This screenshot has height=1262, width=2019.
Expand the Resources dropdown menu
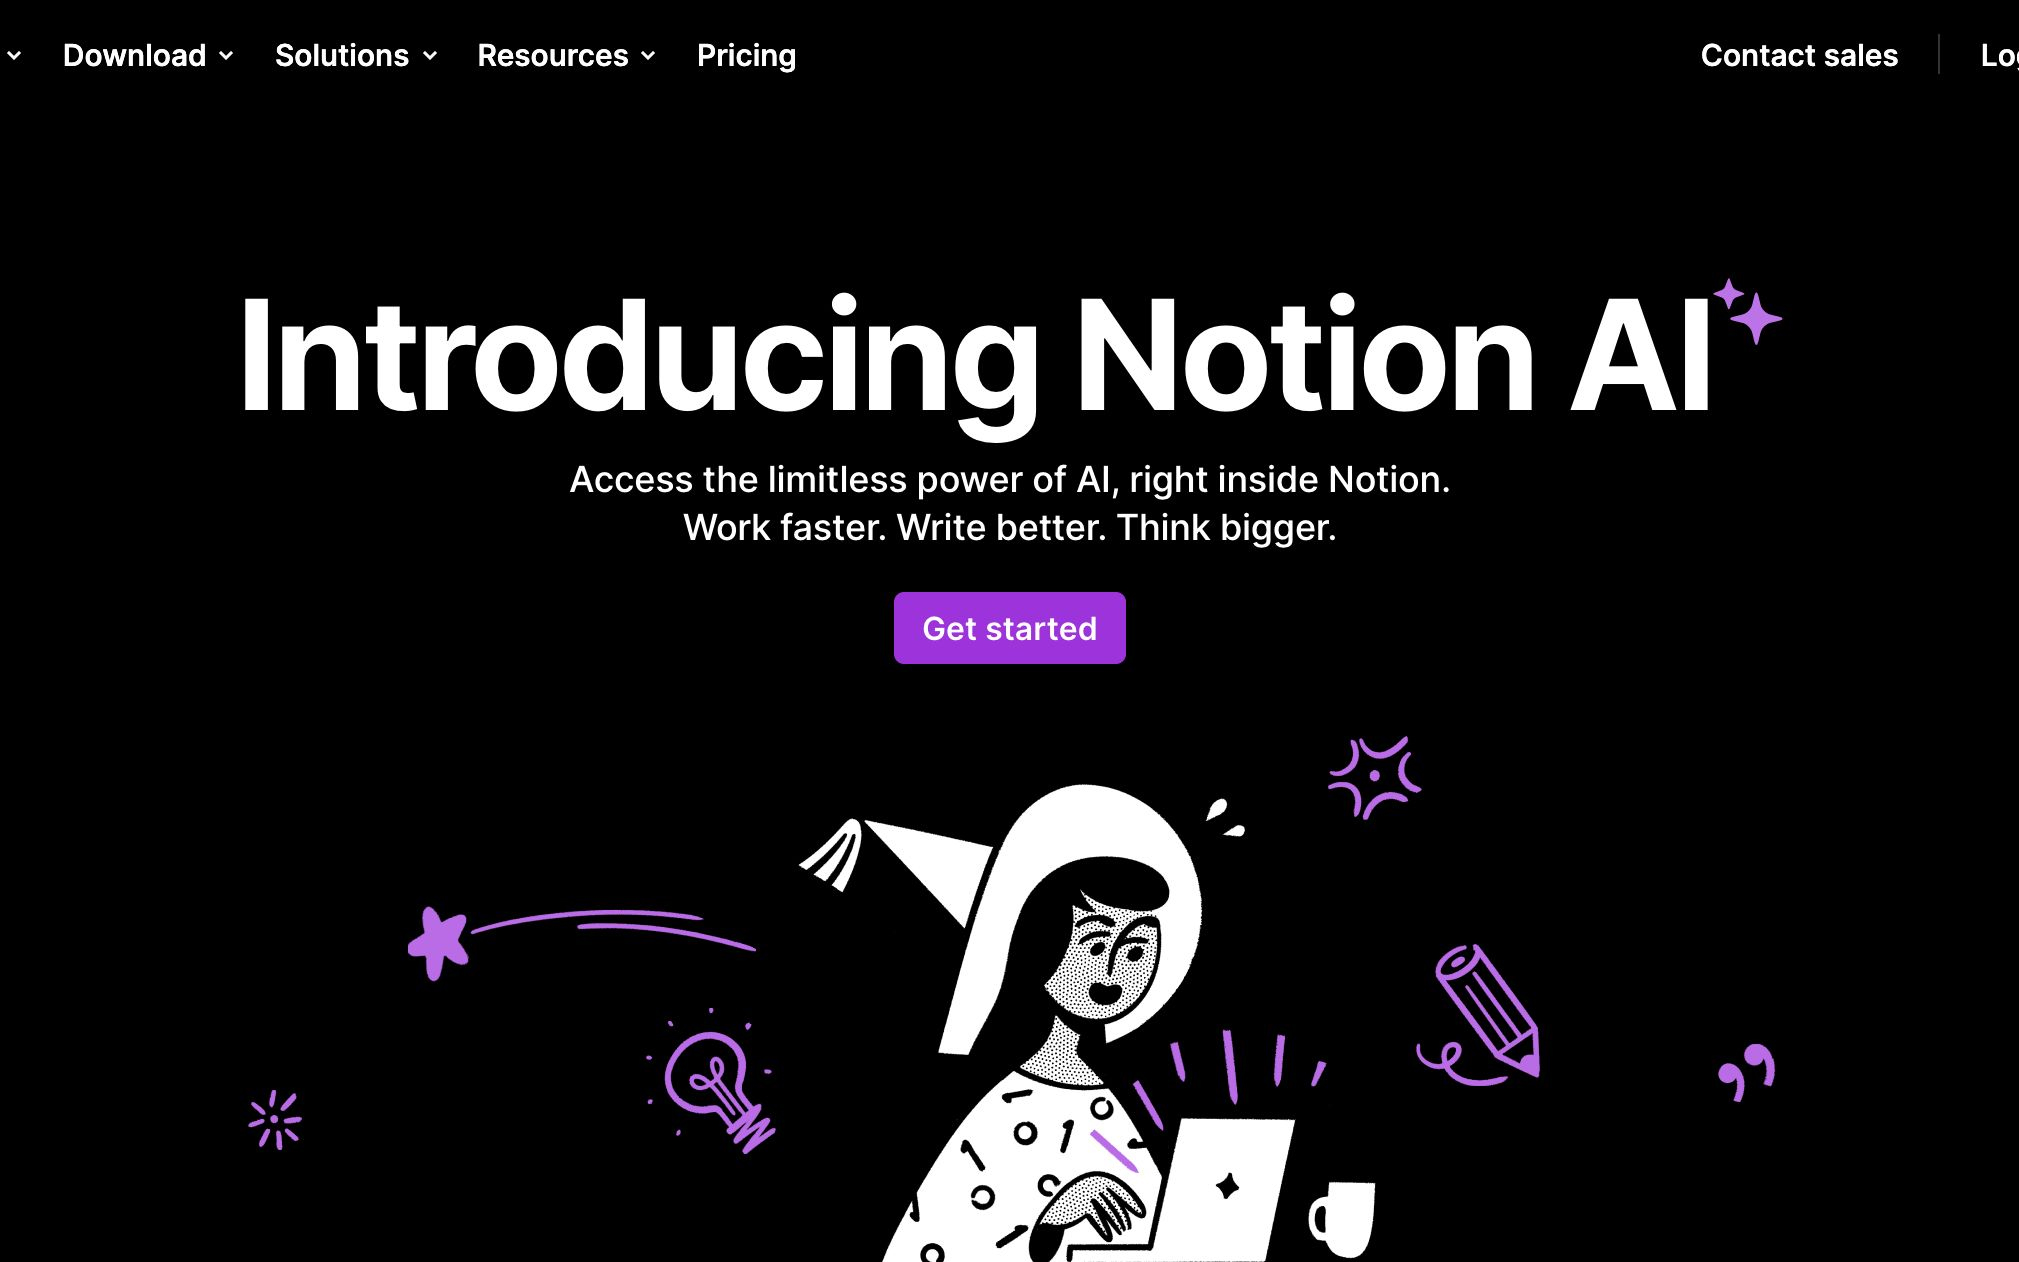point(565,55)
